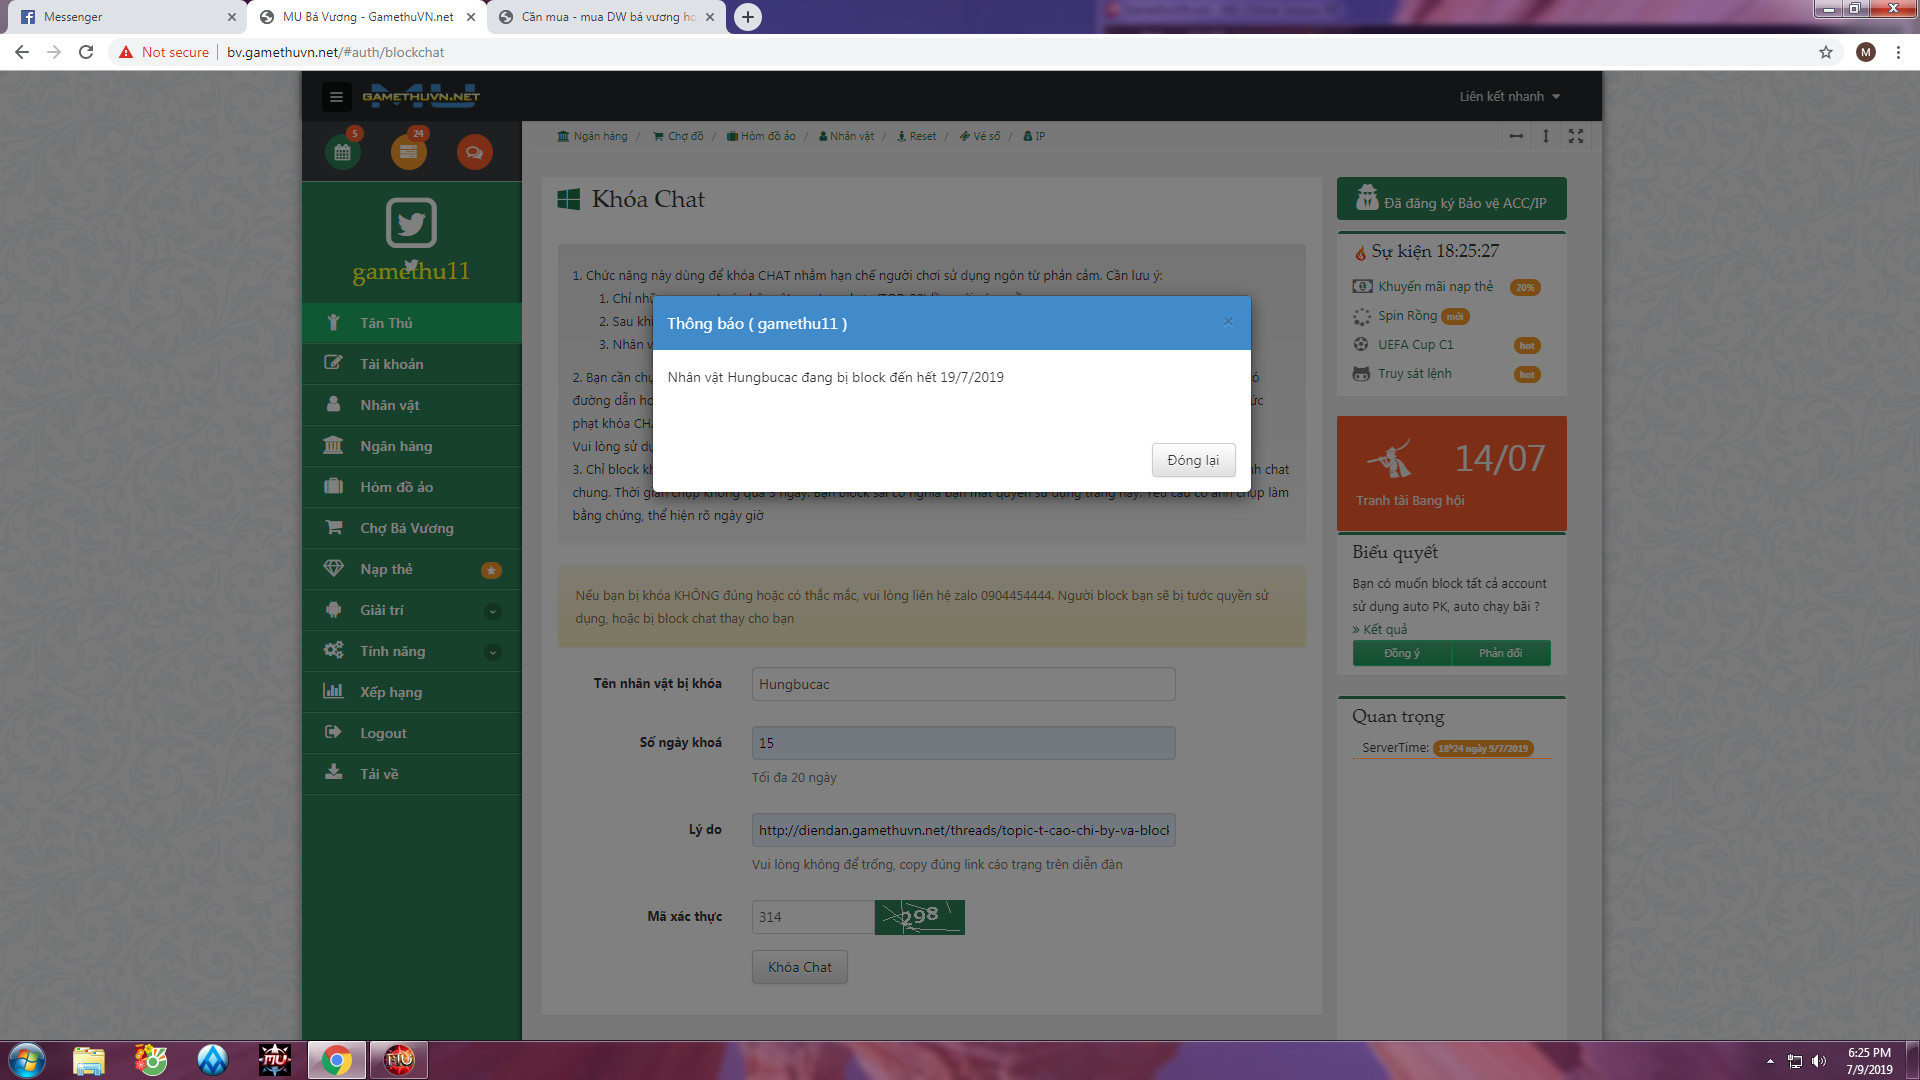
Task: Click the fullscreen expand icon in breadcrumb bar
Action: point(1576,136)
